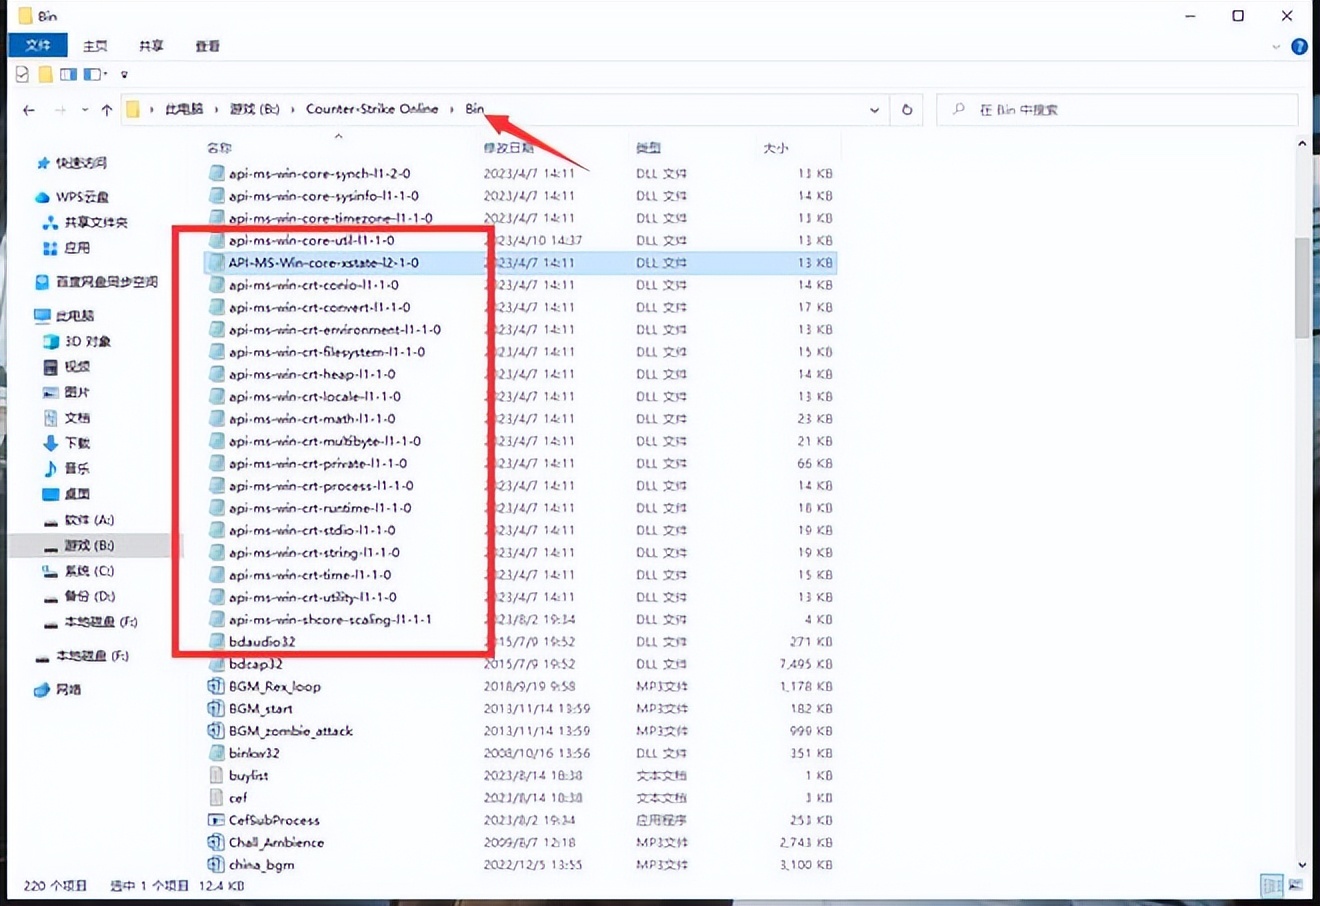This screenshot has width=1320, height=906.
Task: Click the folder icon in the address bar
Action: 132,109
